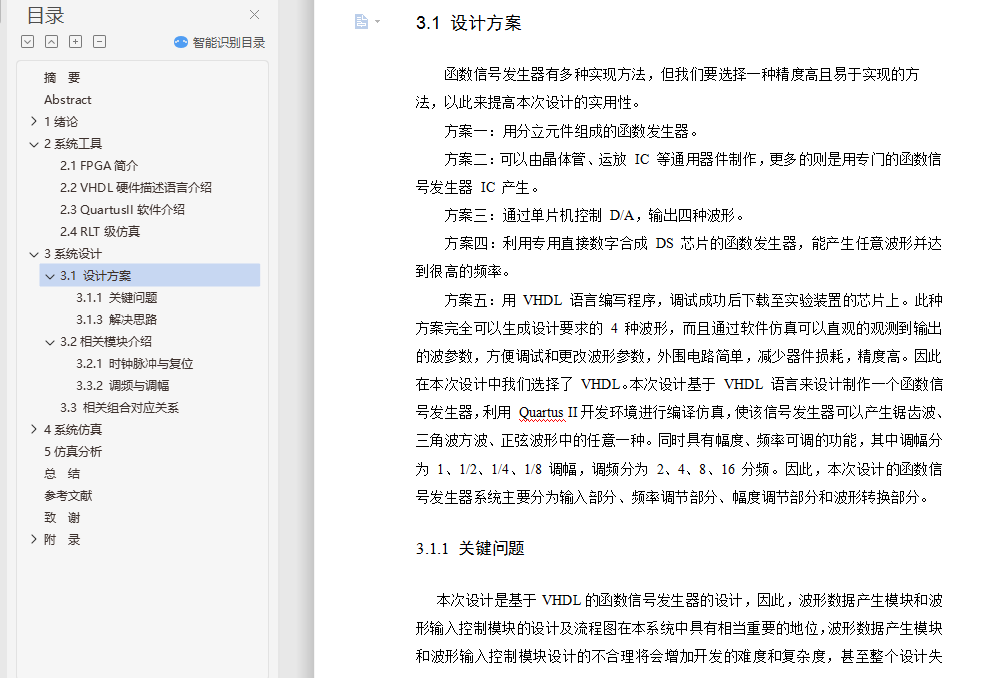The height and width of the screenshot is (678, 1000).
Task: Jump to 3.1.3 解决思路
Action: click(117, 320)
